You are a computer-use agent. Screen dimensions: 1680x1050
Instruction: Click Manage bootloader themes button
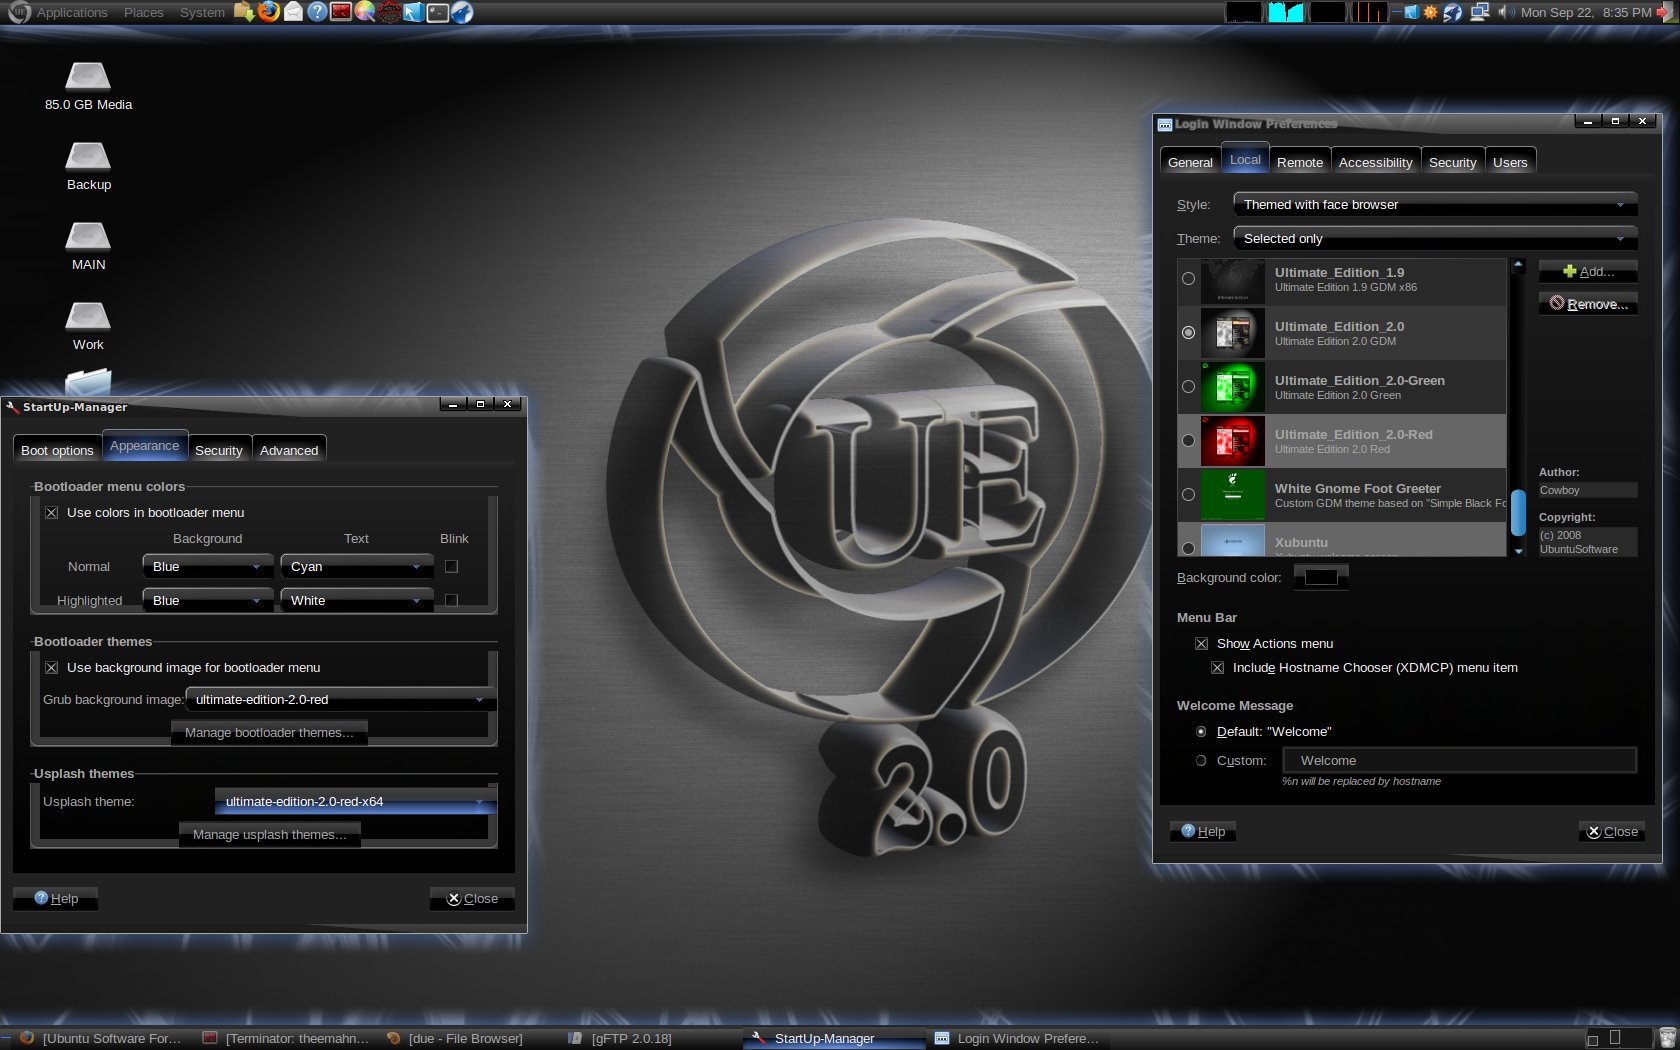point(269,732)
